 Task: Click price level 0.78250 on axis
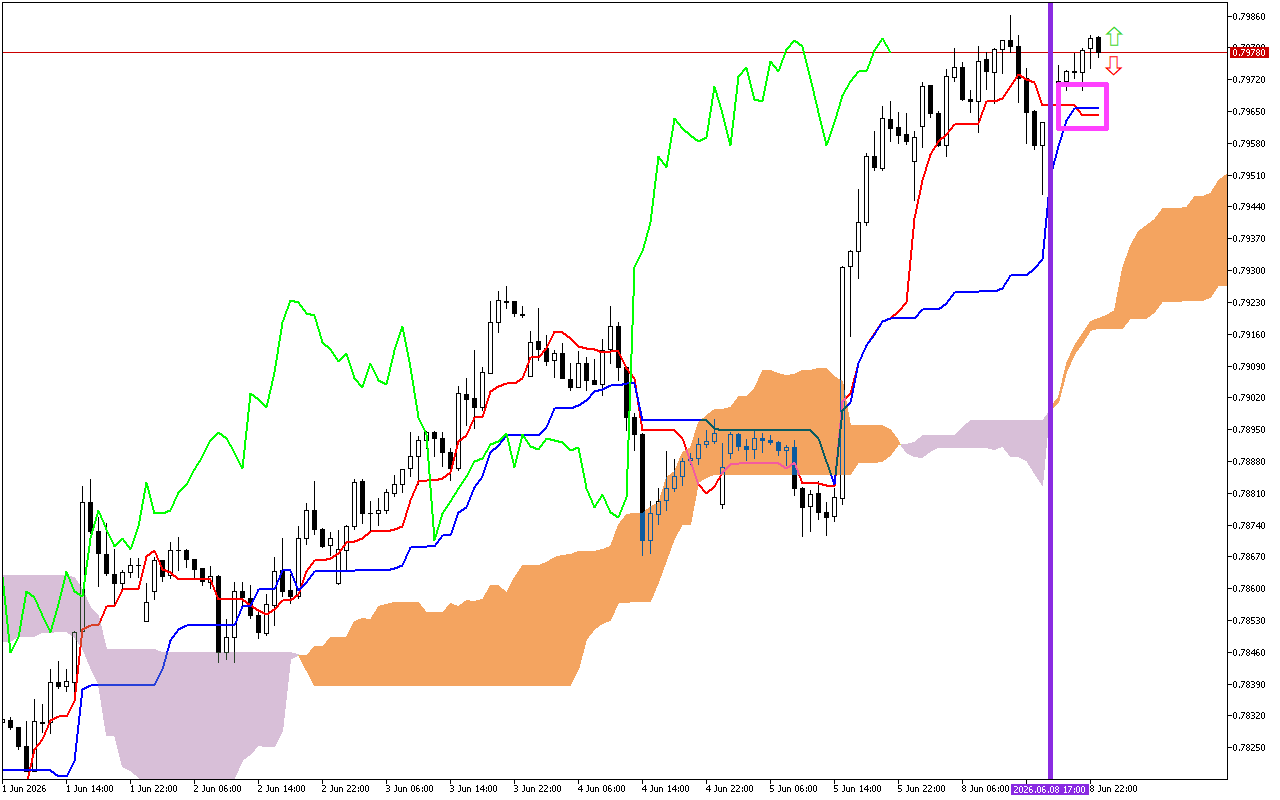click(1249, 748)
